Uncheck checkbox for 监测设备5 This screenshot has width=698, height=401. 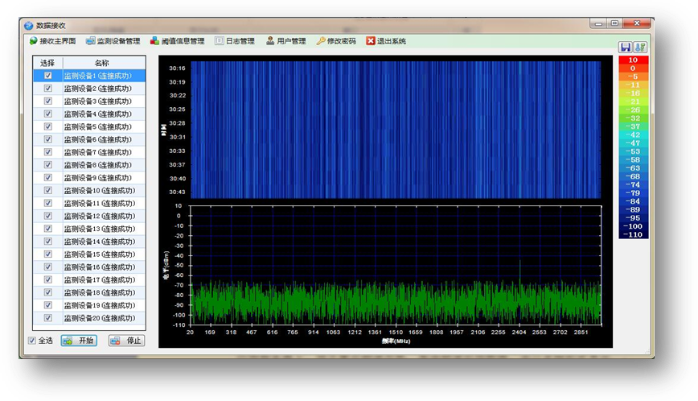[x=48, y=126]
